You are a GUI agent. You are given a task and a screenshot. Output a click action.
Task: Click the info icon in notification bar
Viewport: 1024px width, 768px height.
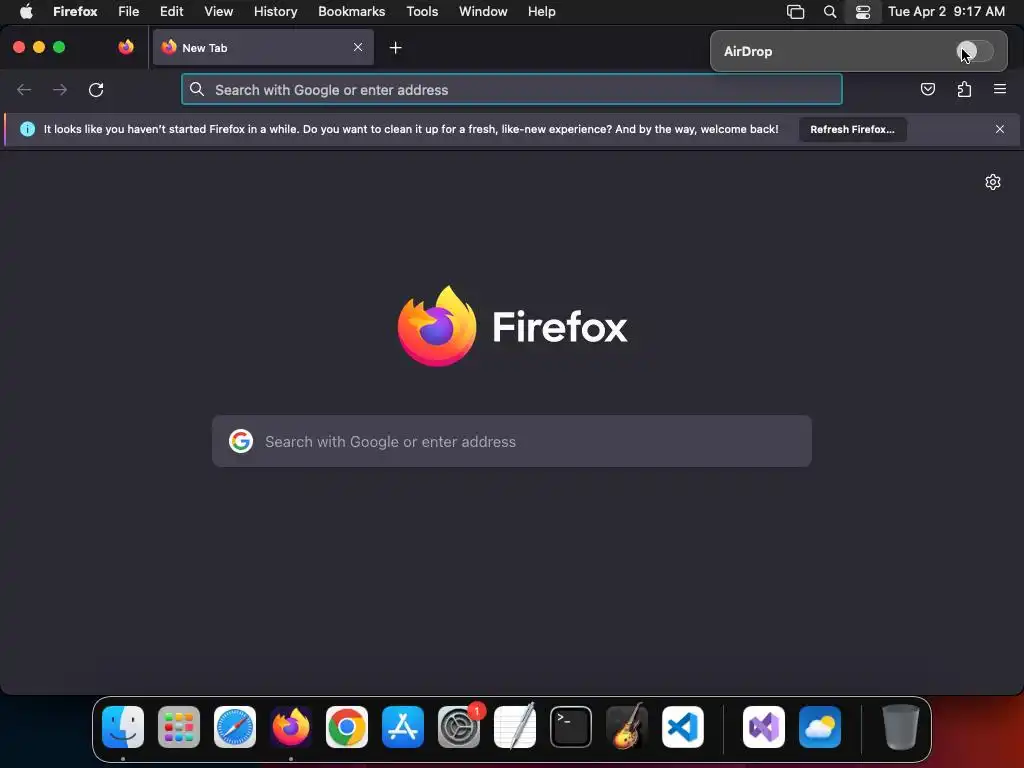click(x=27, y=129)
